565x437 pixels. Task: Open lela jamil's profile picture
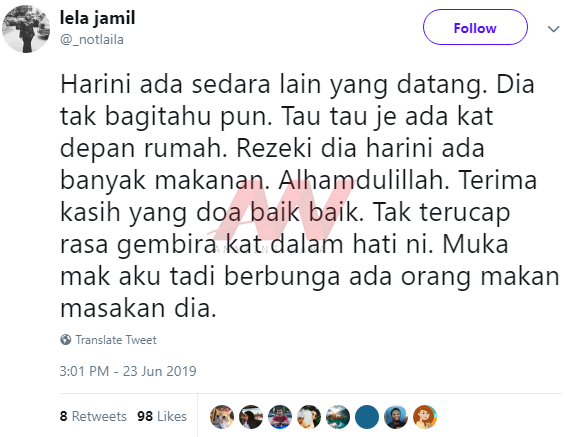[26, 29]
